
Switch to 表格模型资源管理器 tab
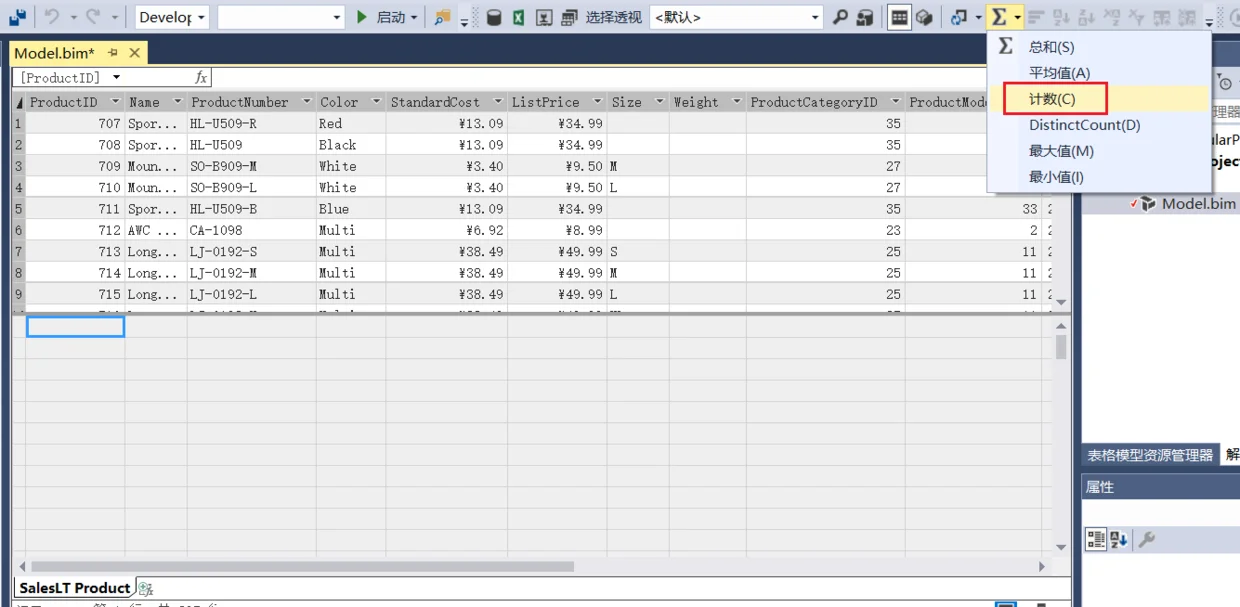pos(1150,455)
